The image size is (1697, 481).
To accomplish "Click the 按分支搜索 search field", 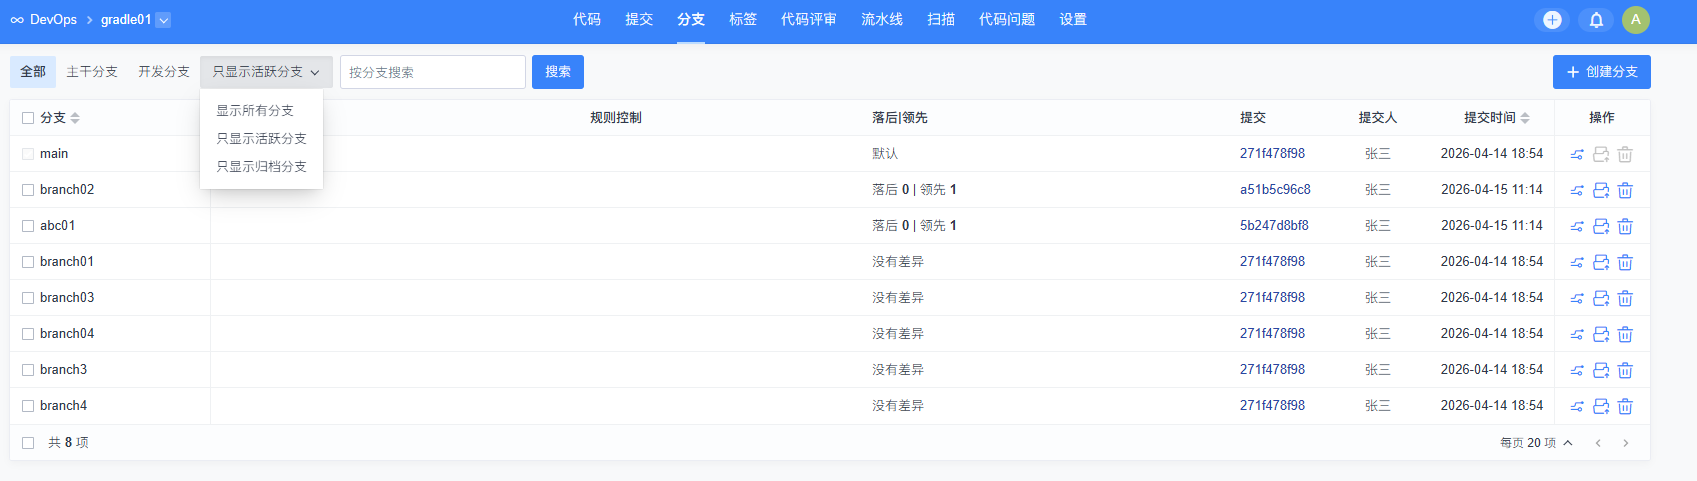I will pos(432,72).
